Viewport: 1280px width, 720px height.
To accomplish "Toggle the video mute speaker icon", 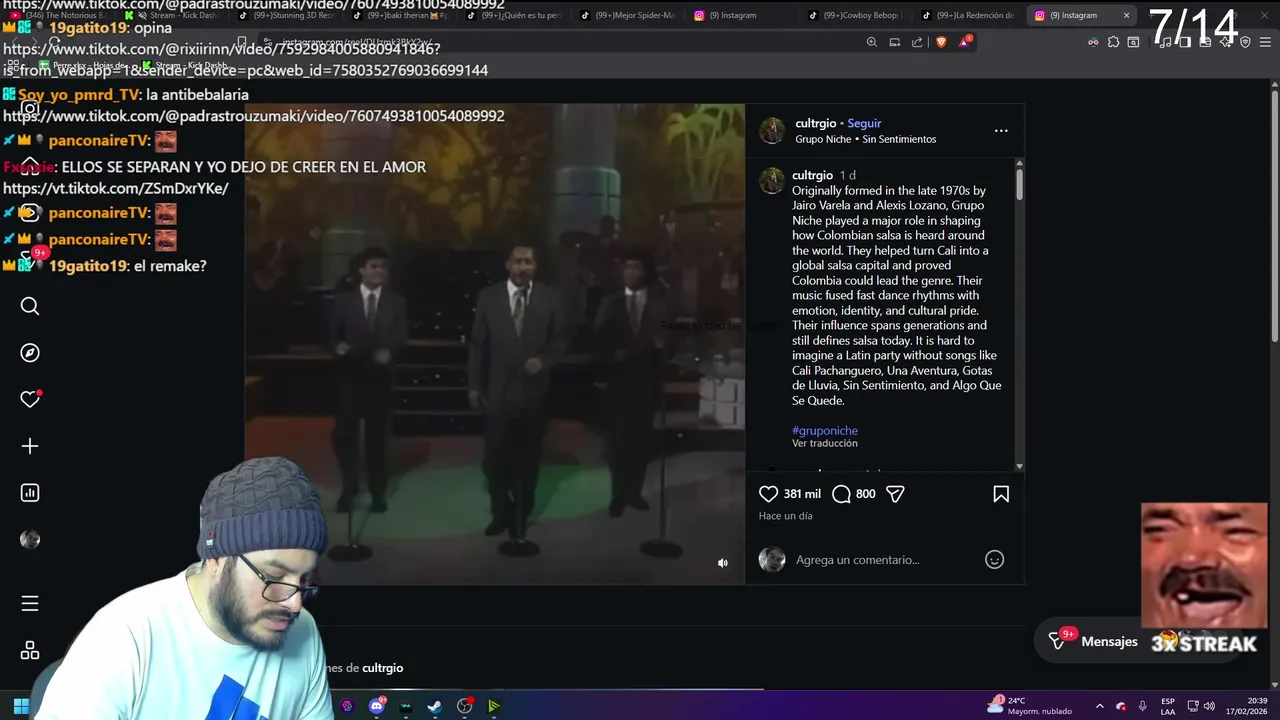I will (723, 563).
